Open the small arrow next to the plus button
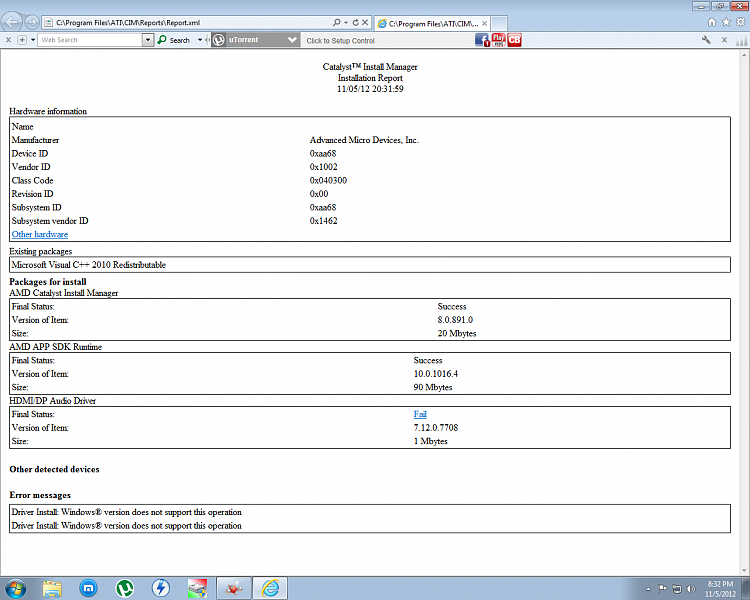 click(33, 40)
